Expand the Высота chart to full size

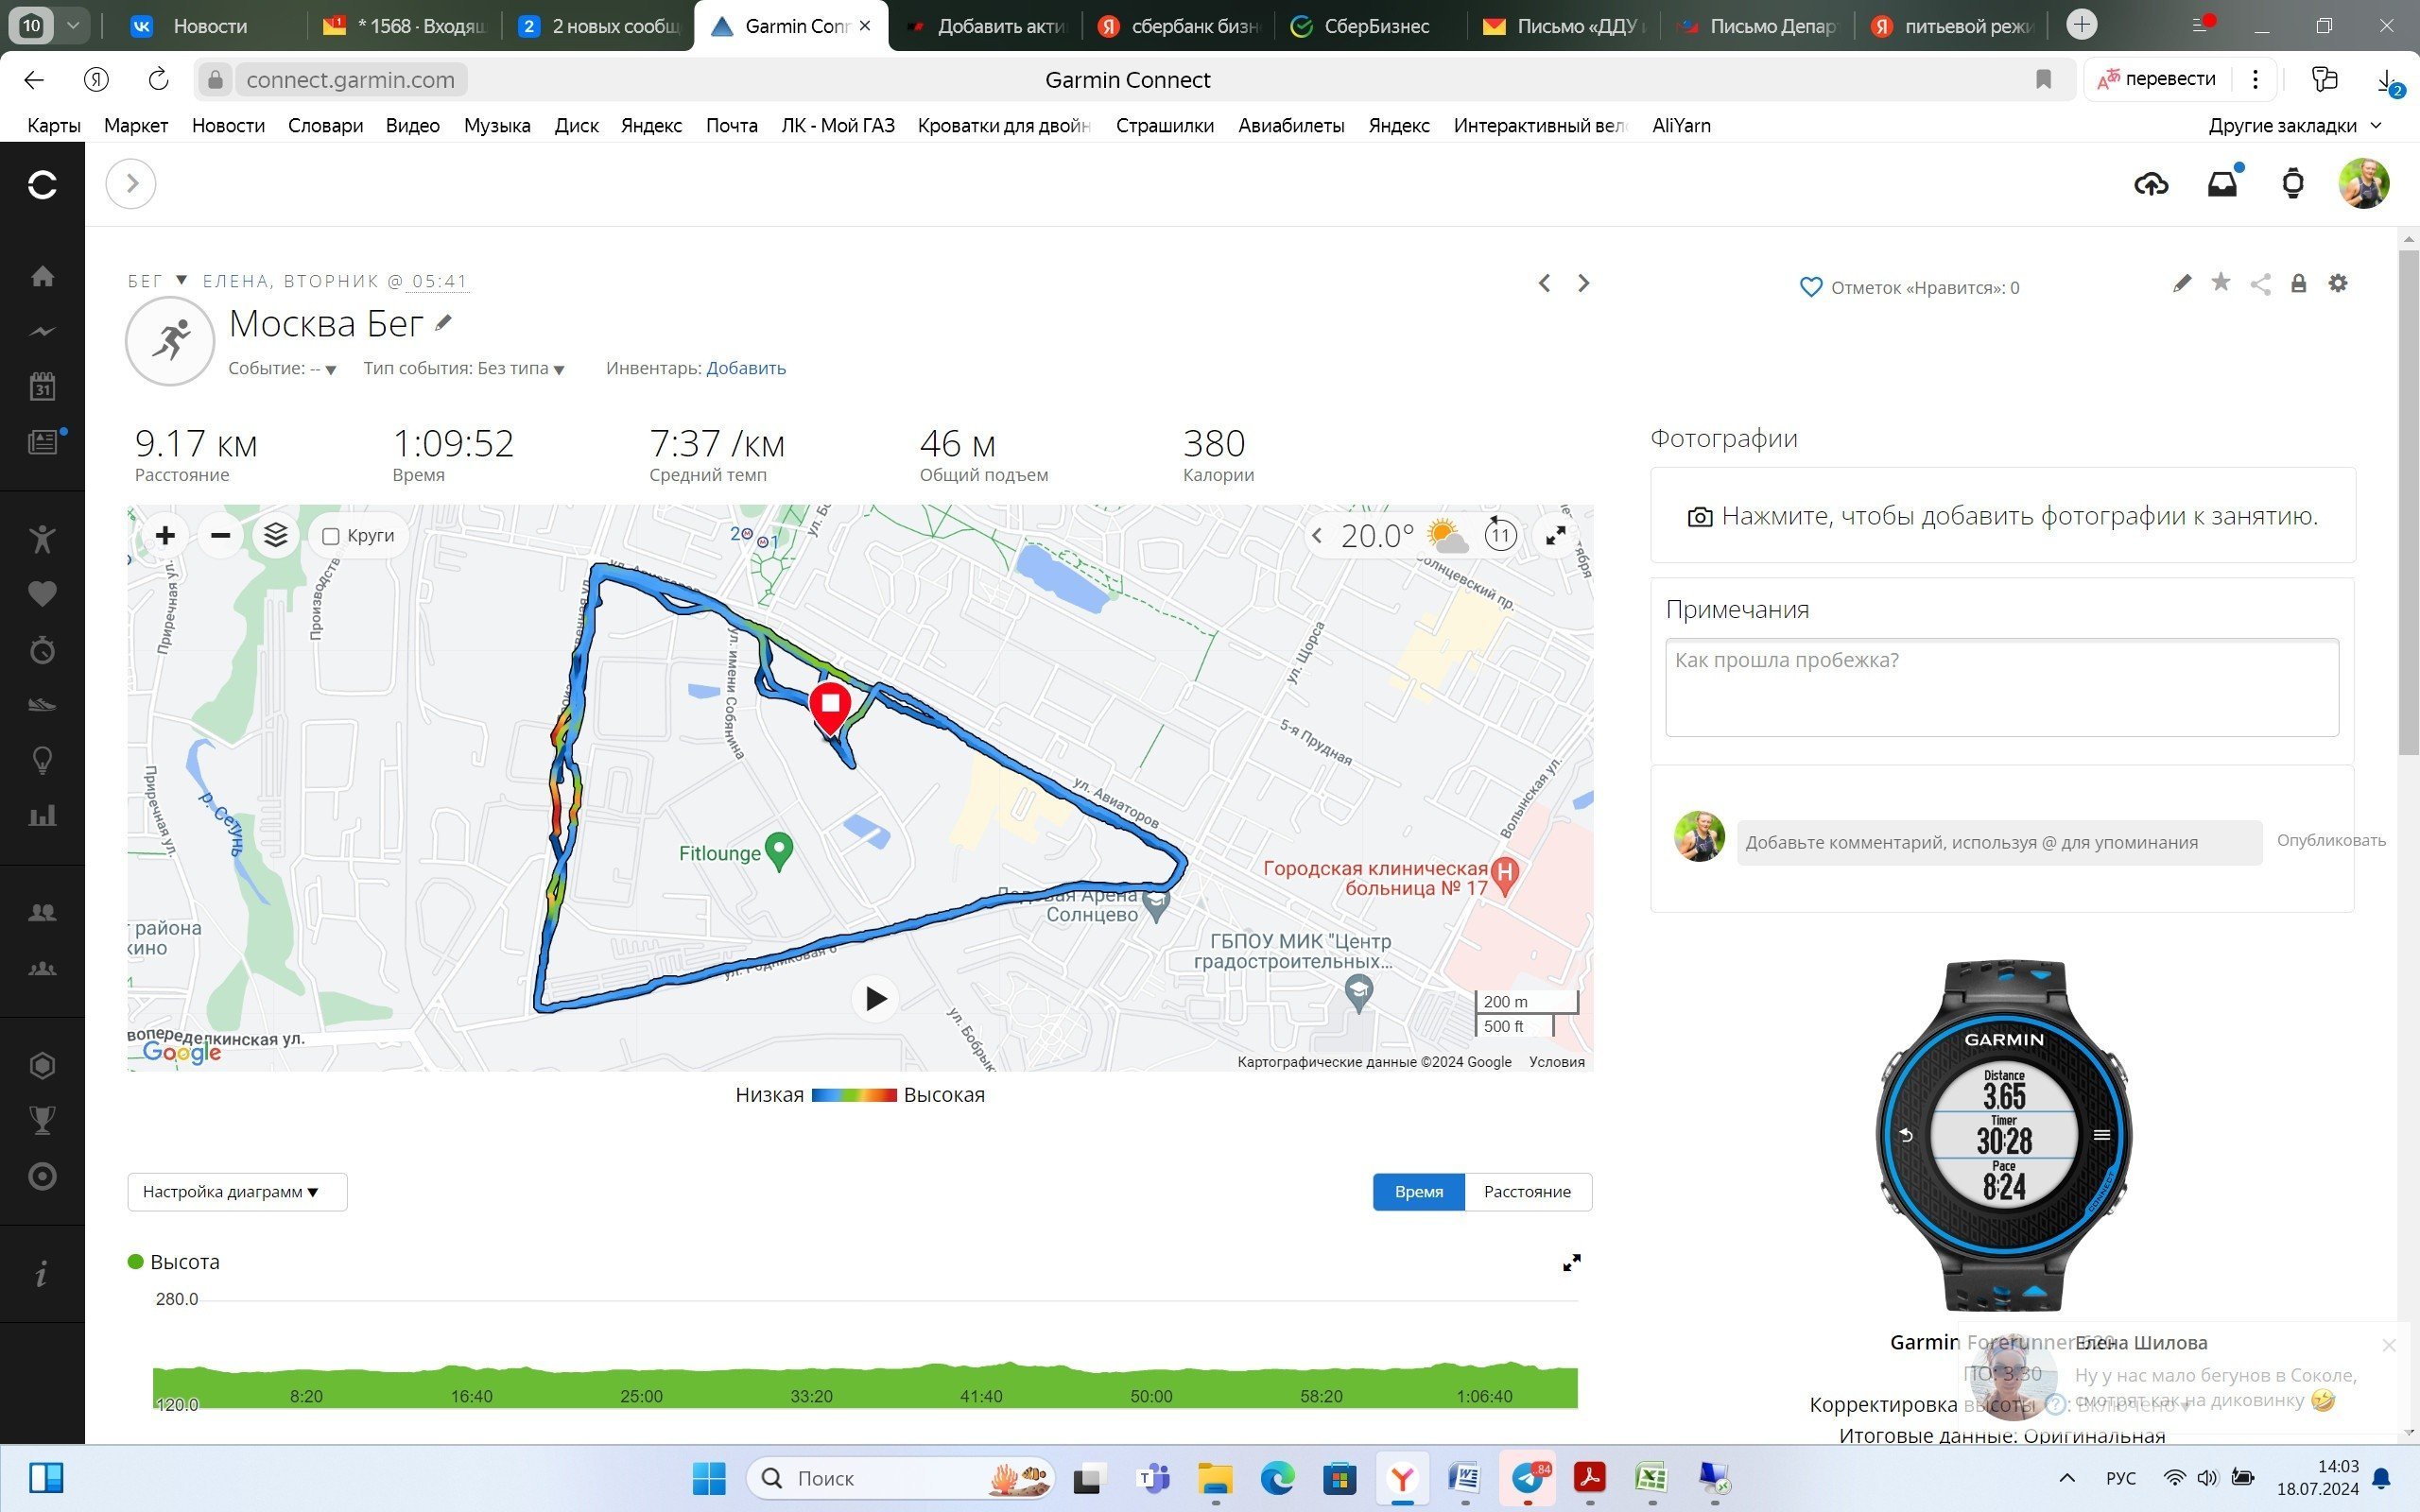[x=1572, y=1263]
